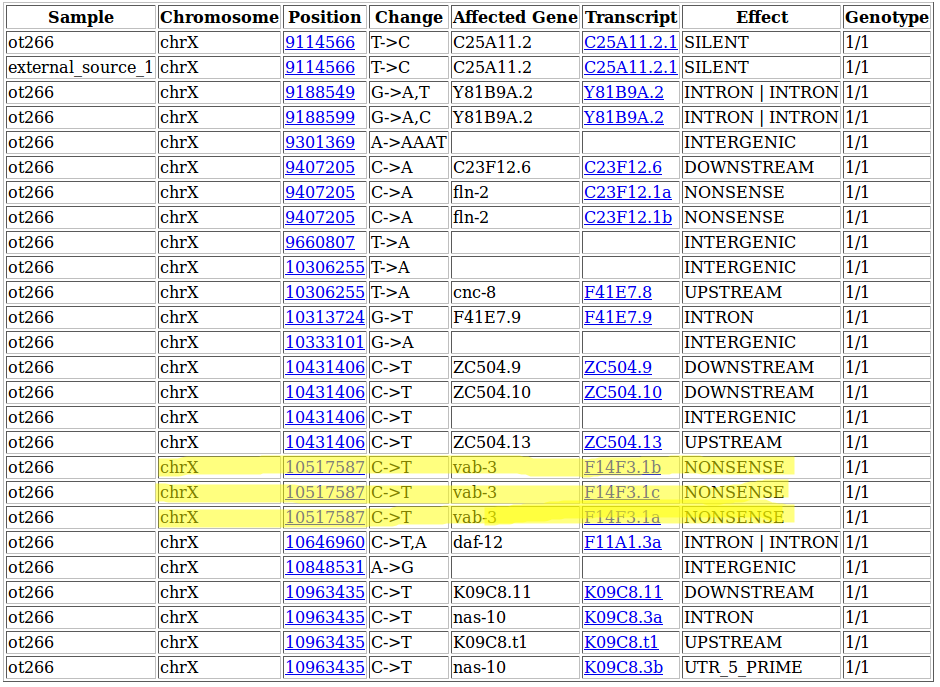Open position link 9188599

(x=320, y=117)
